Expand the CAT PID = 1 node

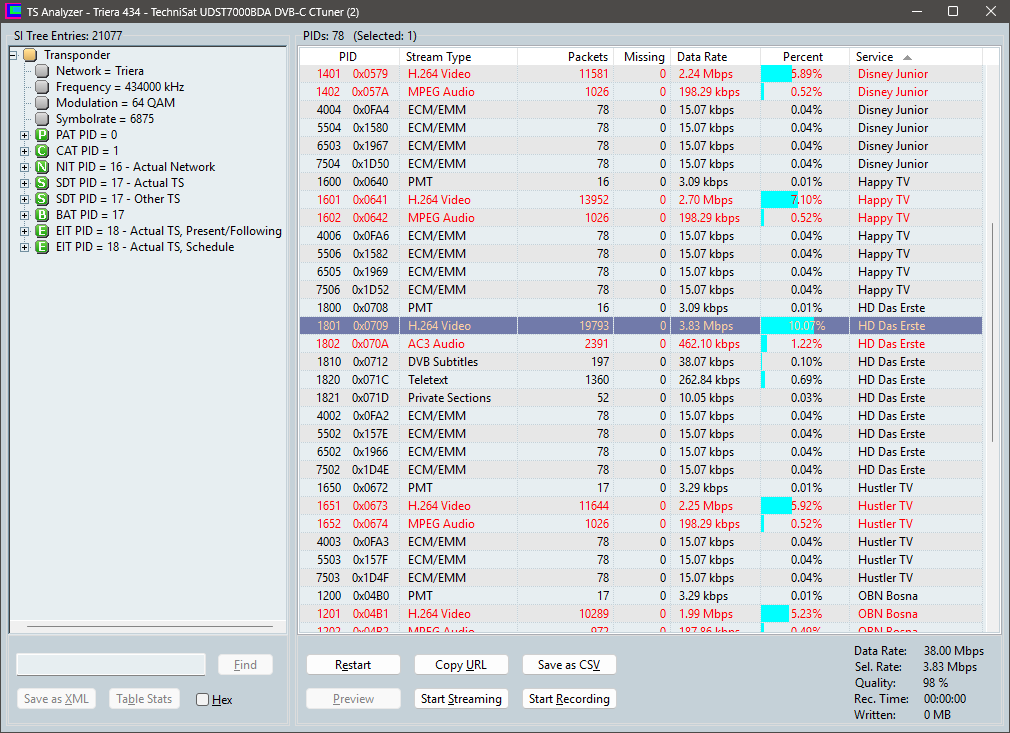coord(24,151)
